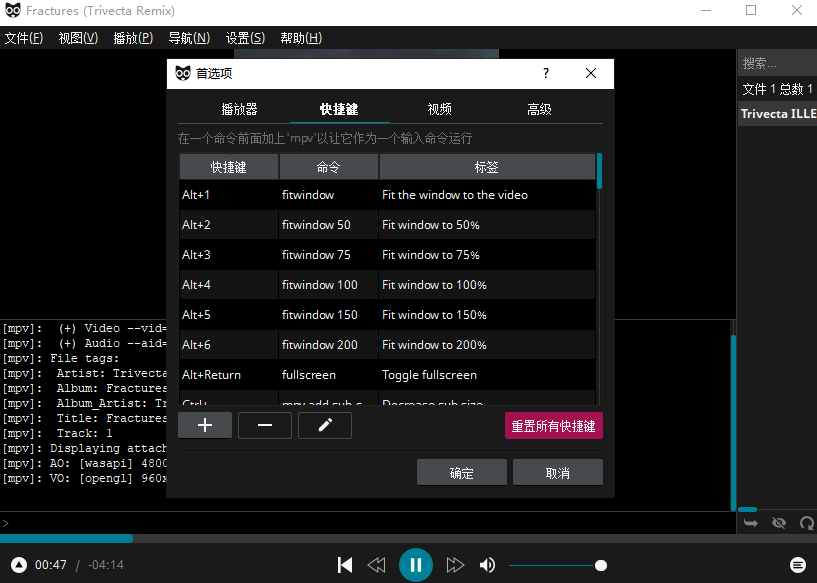Viewport: 817px width, 583px height.
Task: Click the 重置所有快捷键 reset button
Action: click(x=553, y=426)
